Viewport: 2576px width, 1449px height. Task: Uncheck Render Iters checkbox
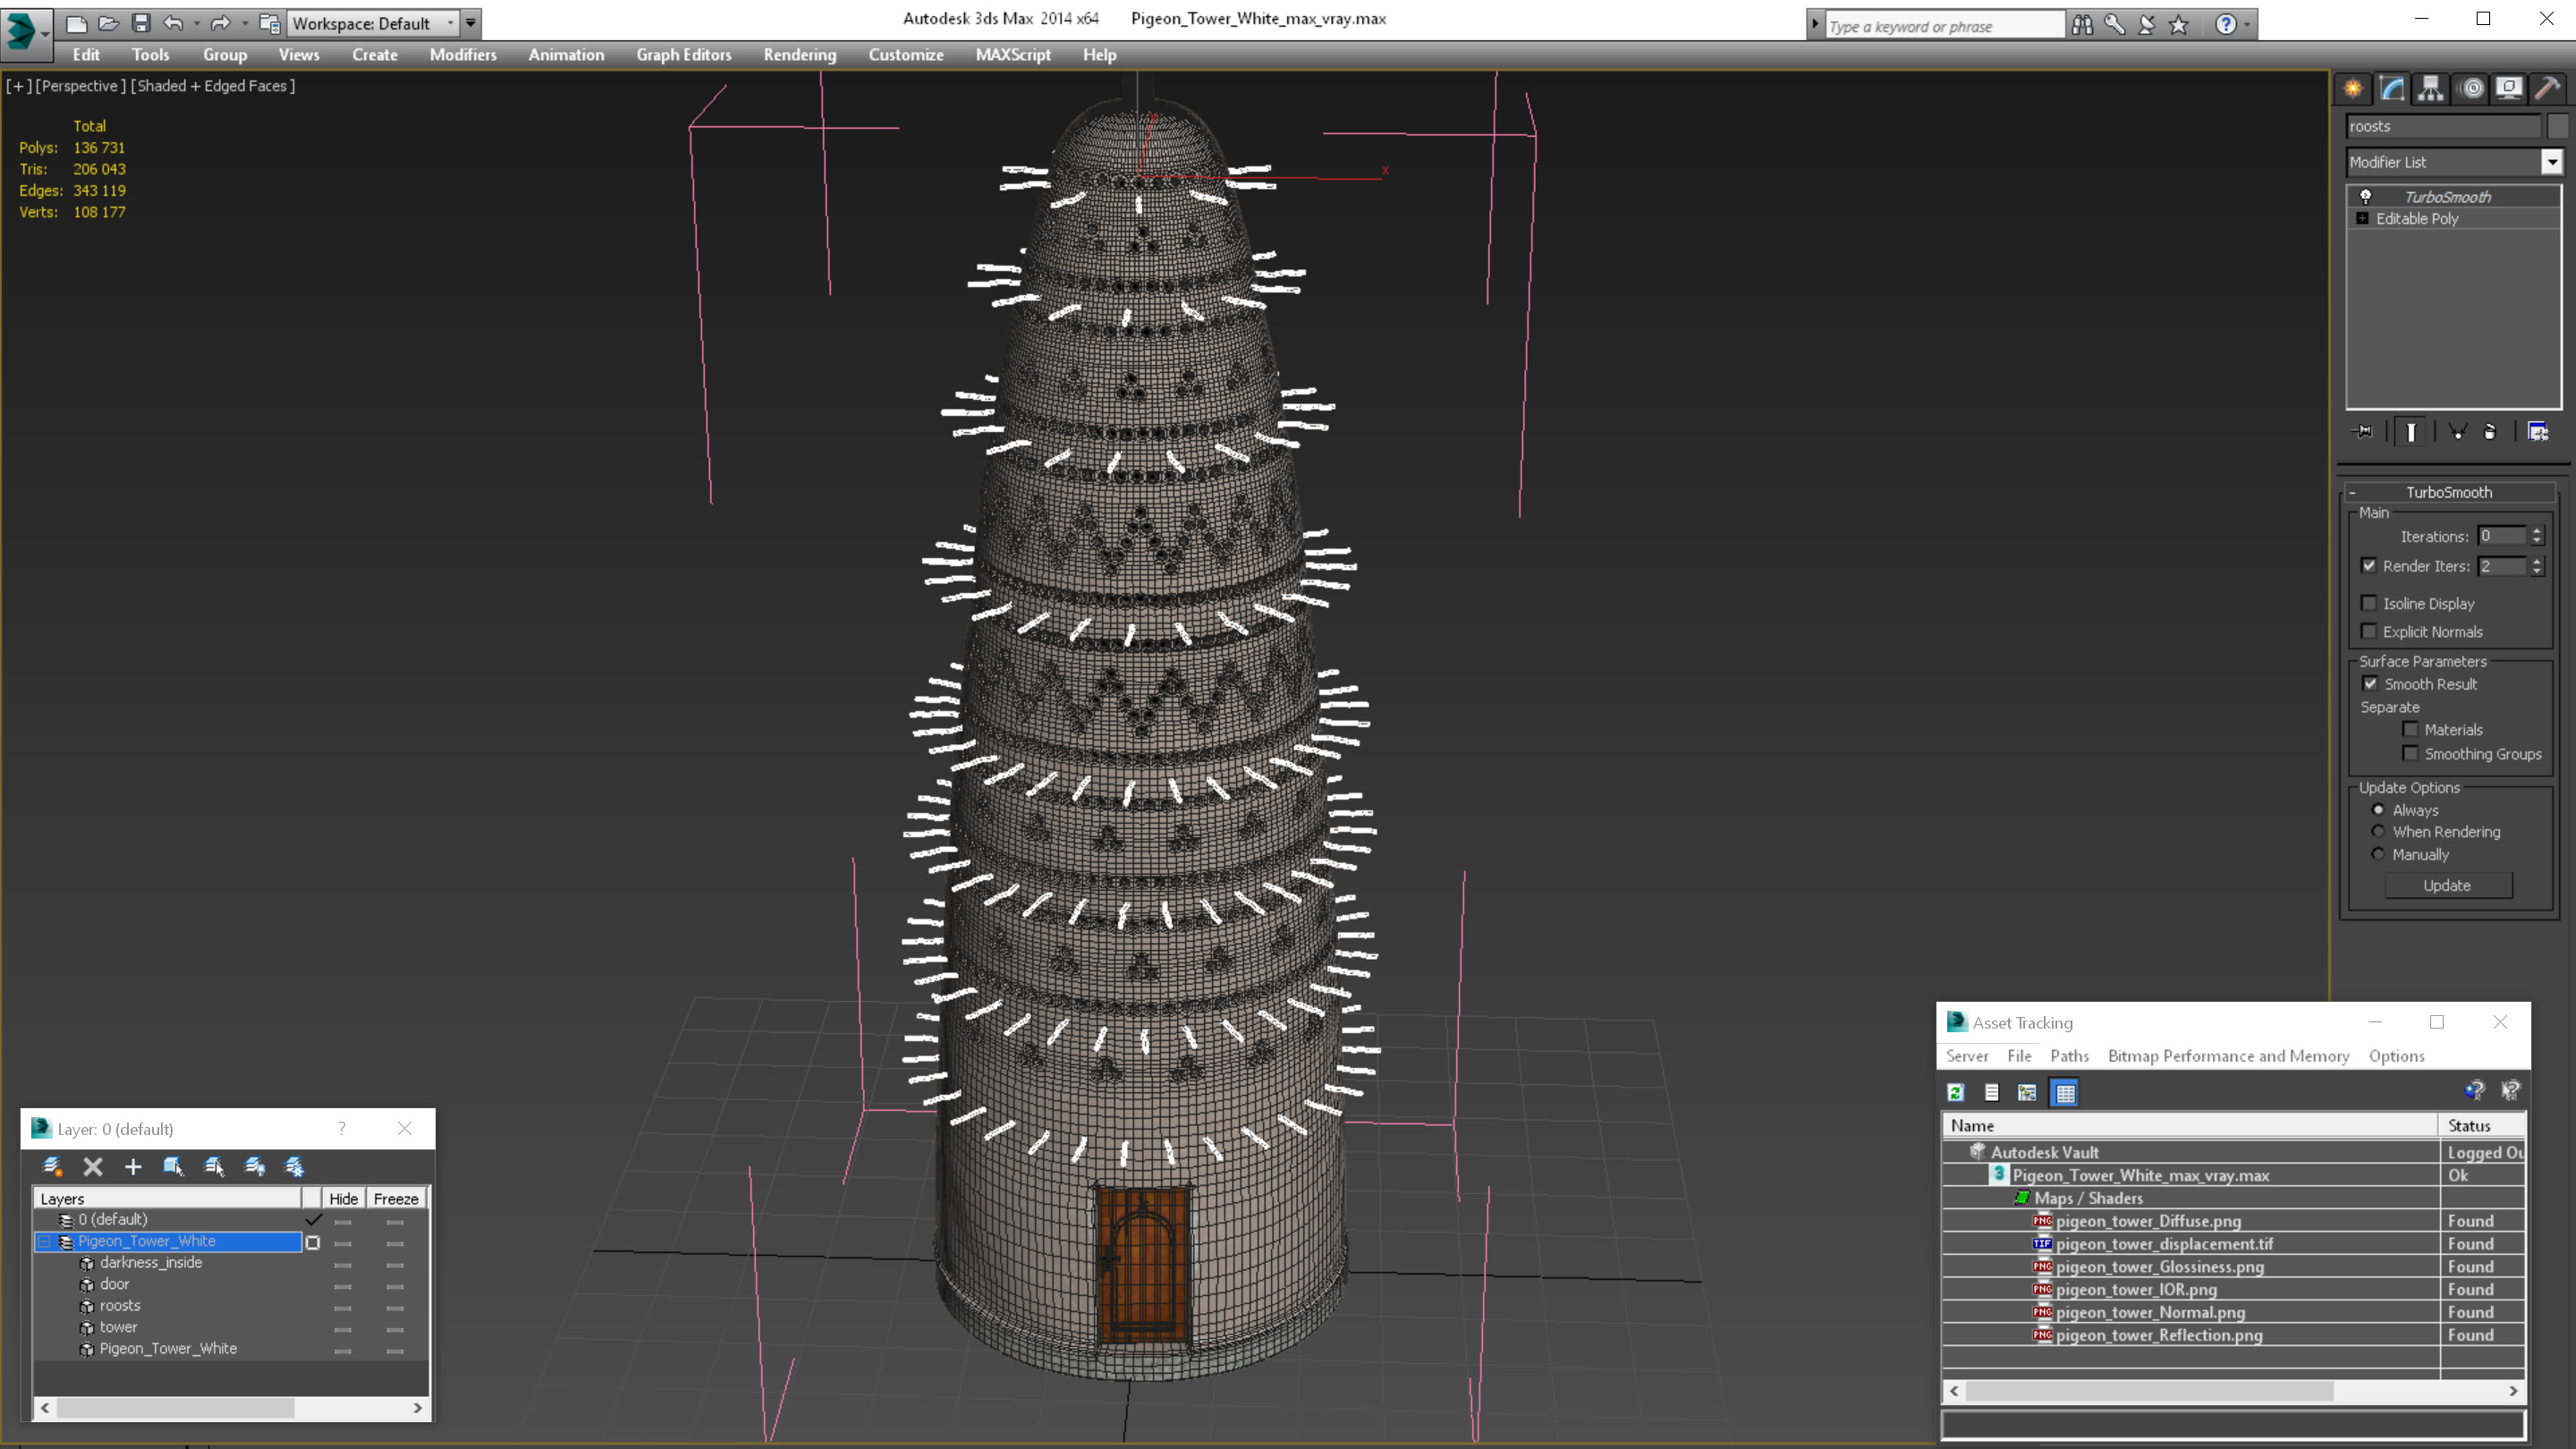click(2369, 565)
